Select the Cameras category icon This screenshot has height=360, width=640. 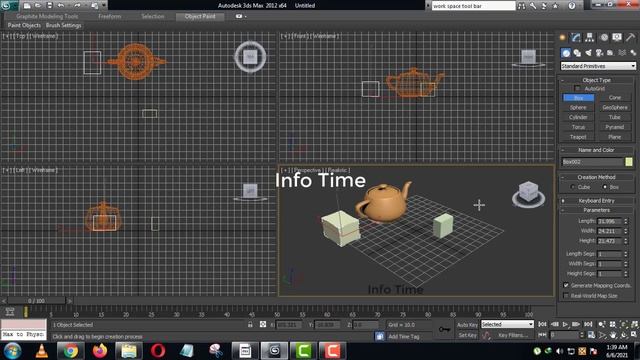tap(599, 53)
